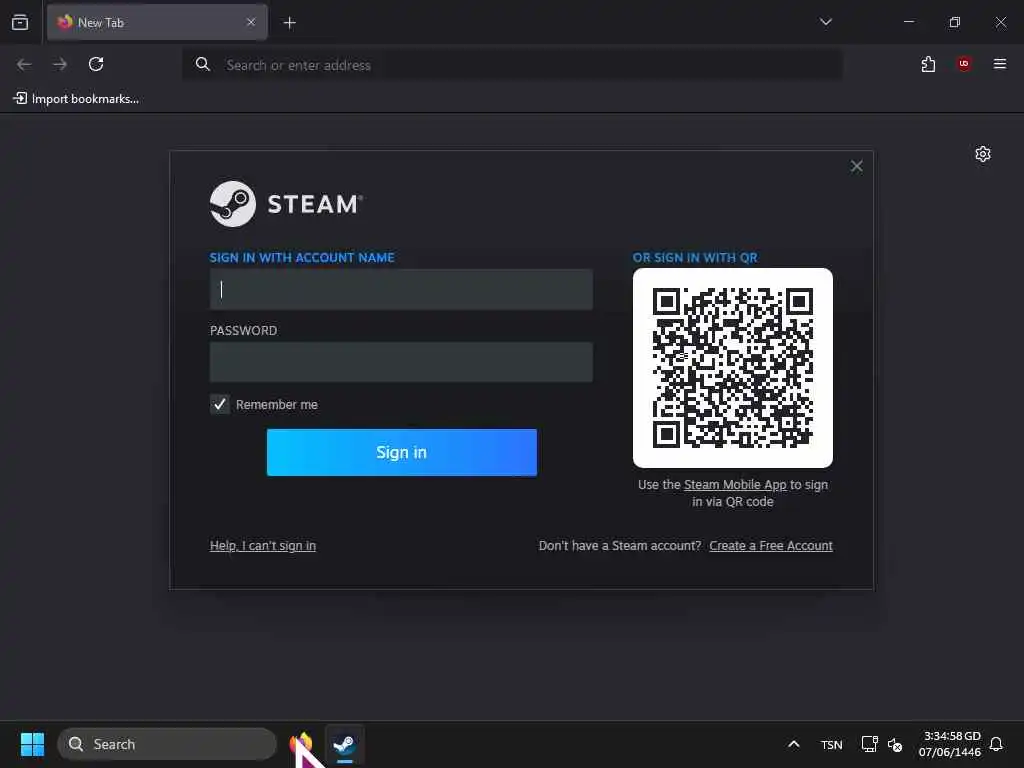
Task: Show hidden system tray icons
Action: pos(793,744)
